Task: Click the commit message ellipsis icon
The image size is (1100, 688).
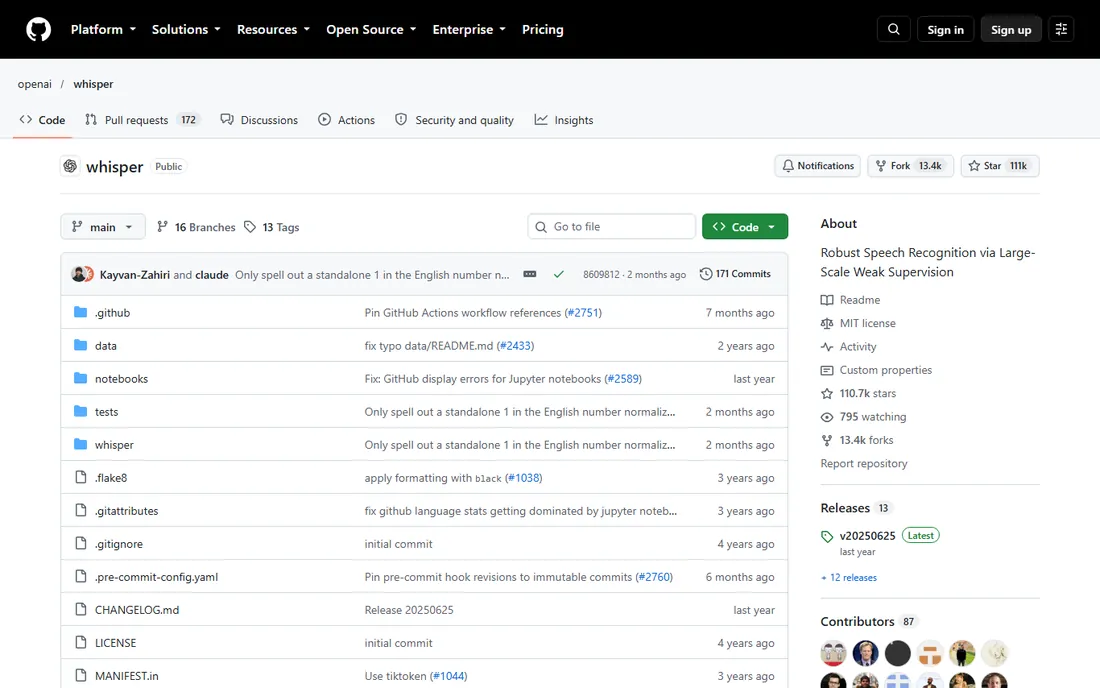Action: pos(530,274)
